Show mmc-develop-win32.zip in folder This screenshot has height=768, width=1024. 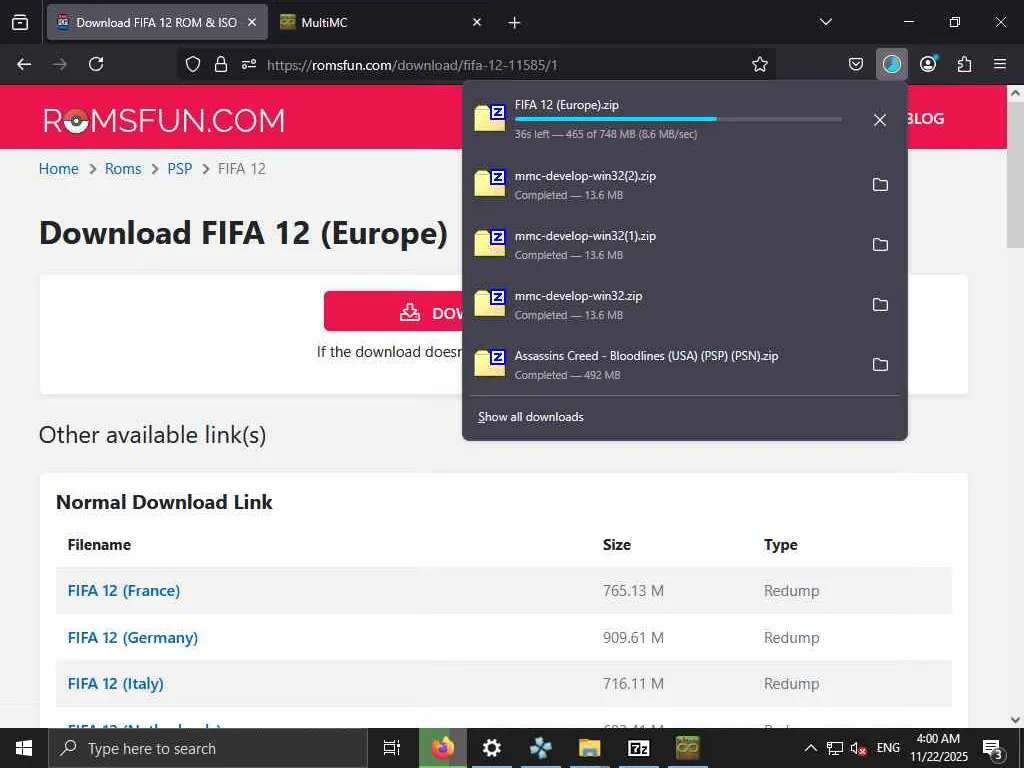[x=880, y=305]
